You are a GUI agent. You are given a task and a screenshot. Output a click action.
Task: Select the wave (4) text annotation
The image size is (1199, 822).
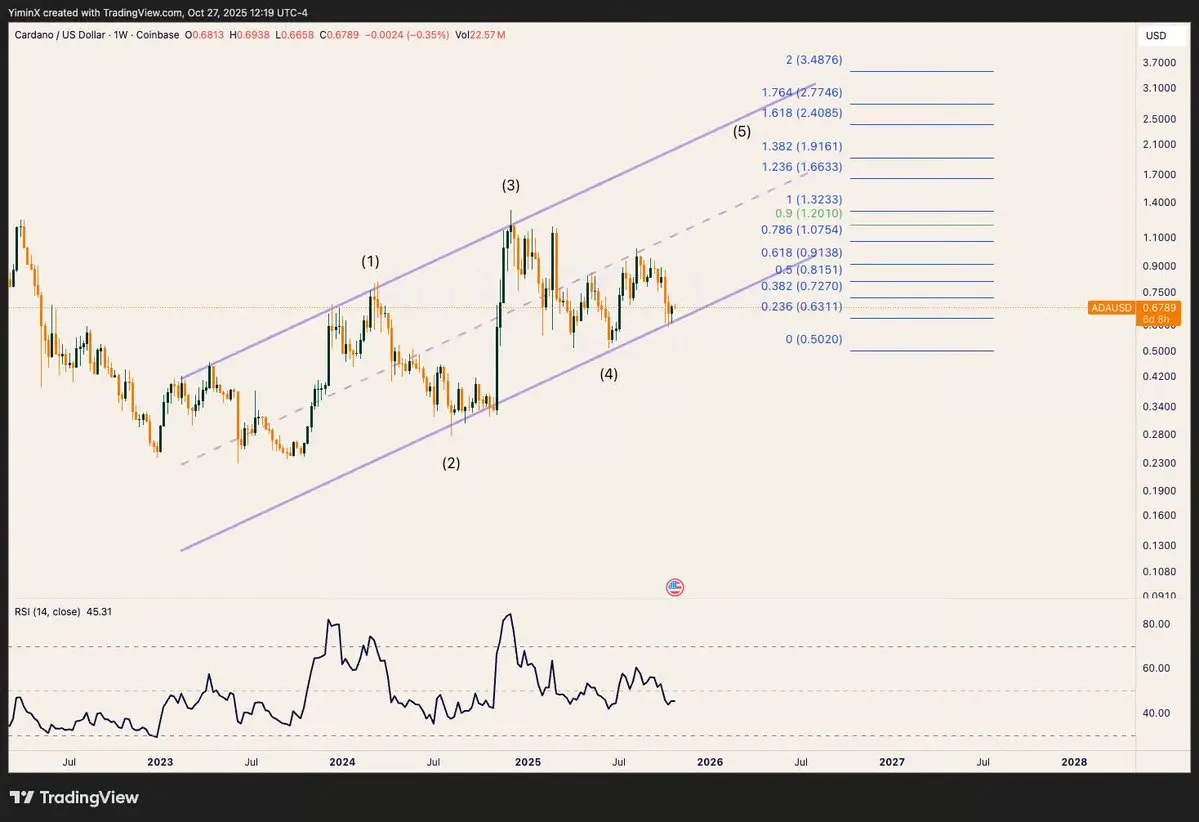click(x=609, y=374)
